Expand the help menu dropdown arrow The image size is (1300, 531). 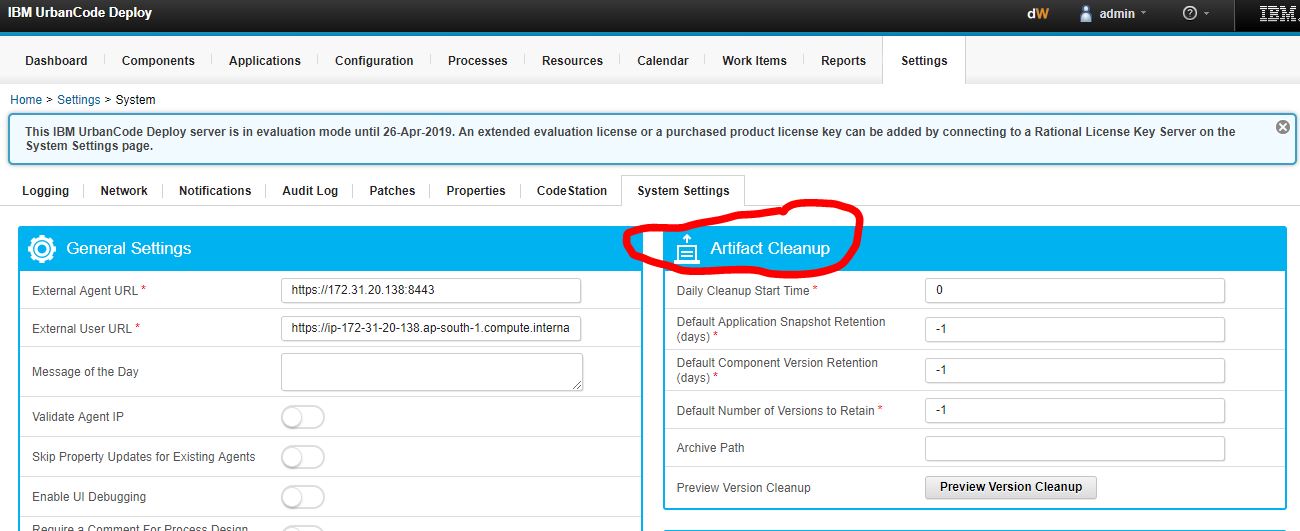[1207, 14]
